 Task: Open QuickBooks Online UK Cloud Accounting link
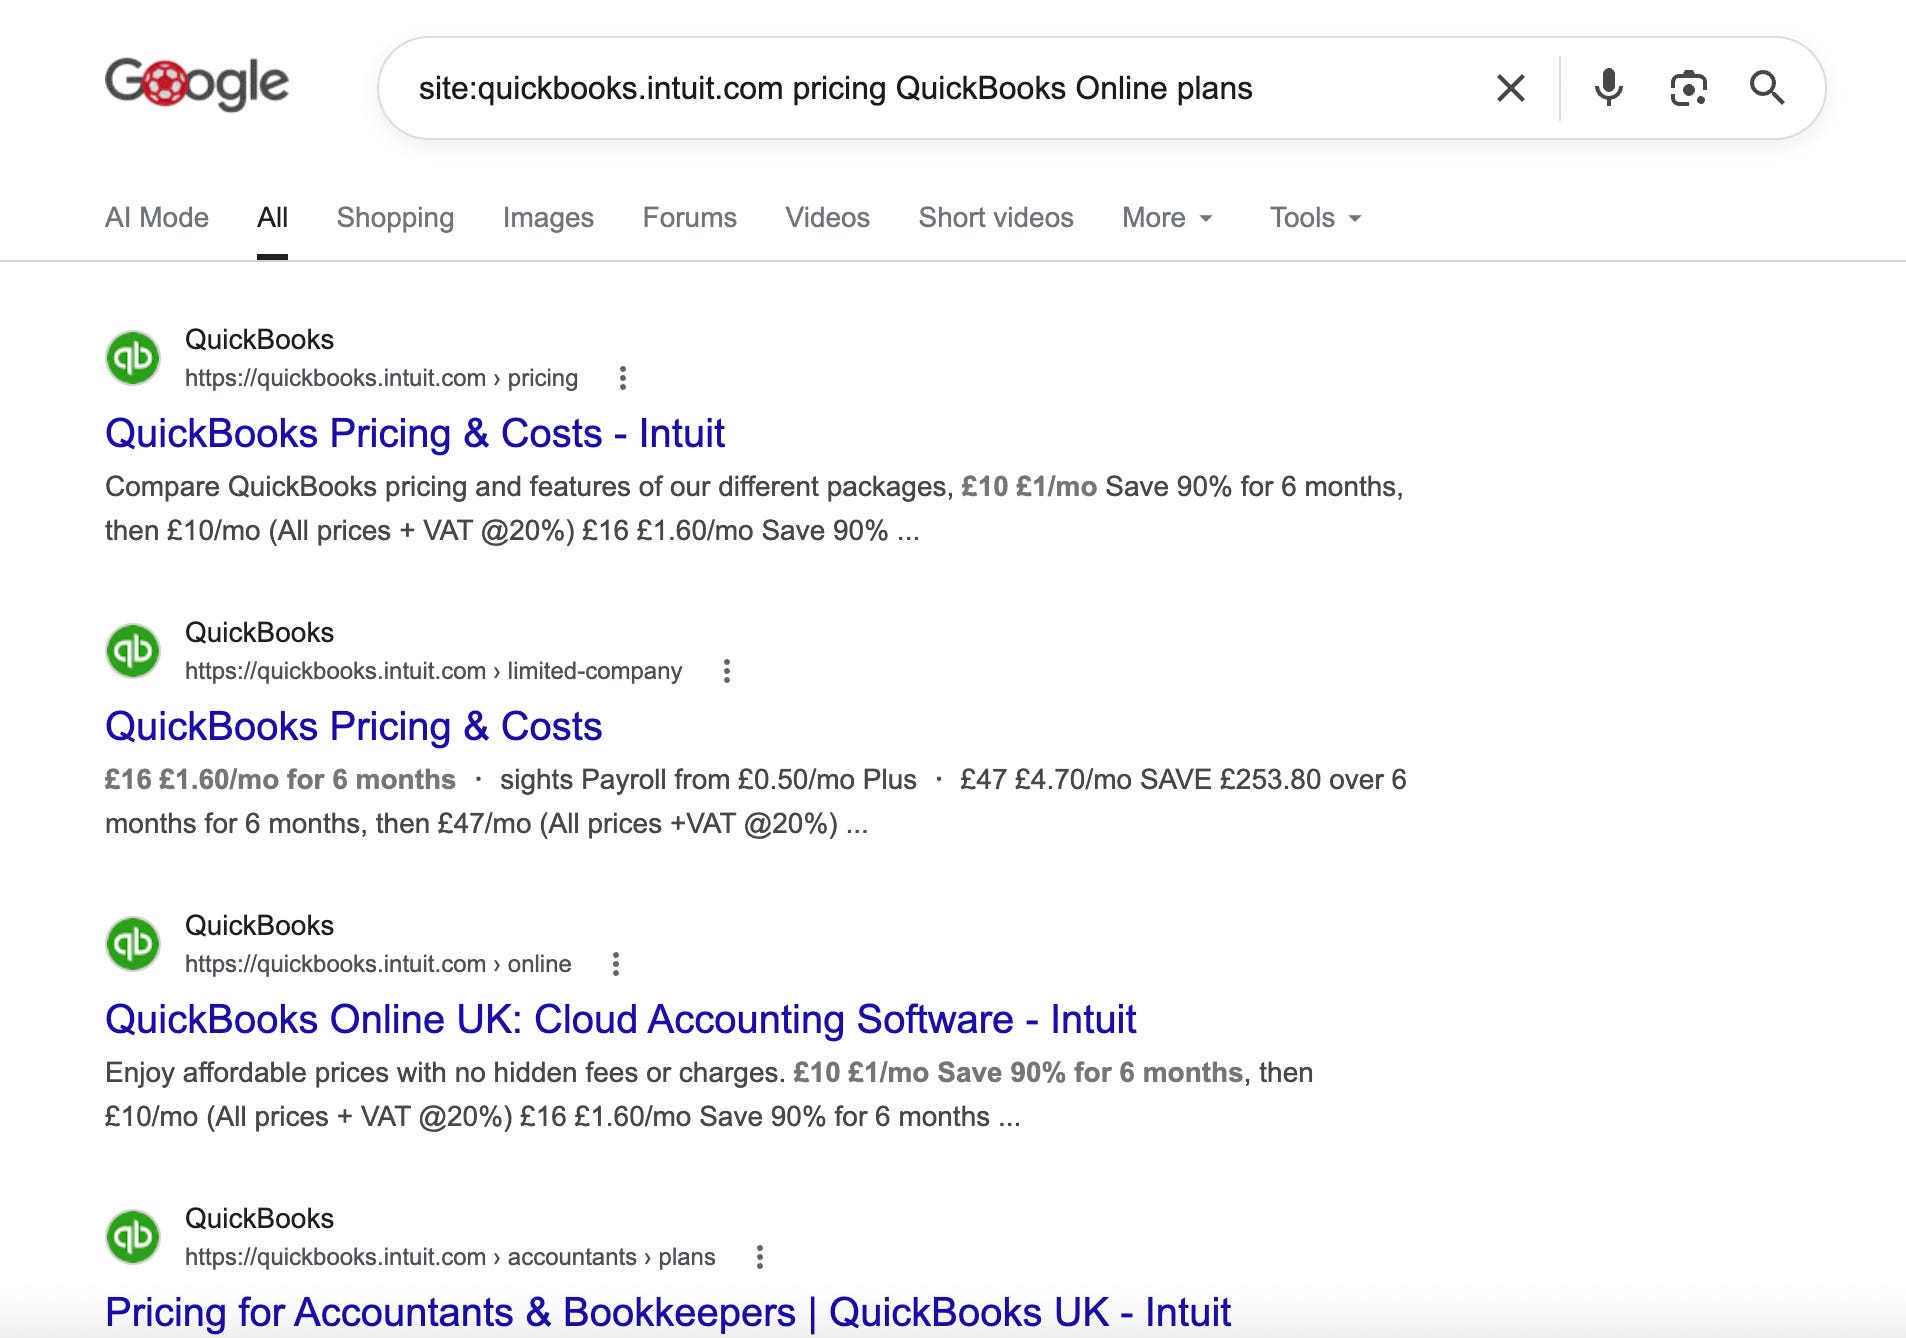click(x=620, y=1019)
